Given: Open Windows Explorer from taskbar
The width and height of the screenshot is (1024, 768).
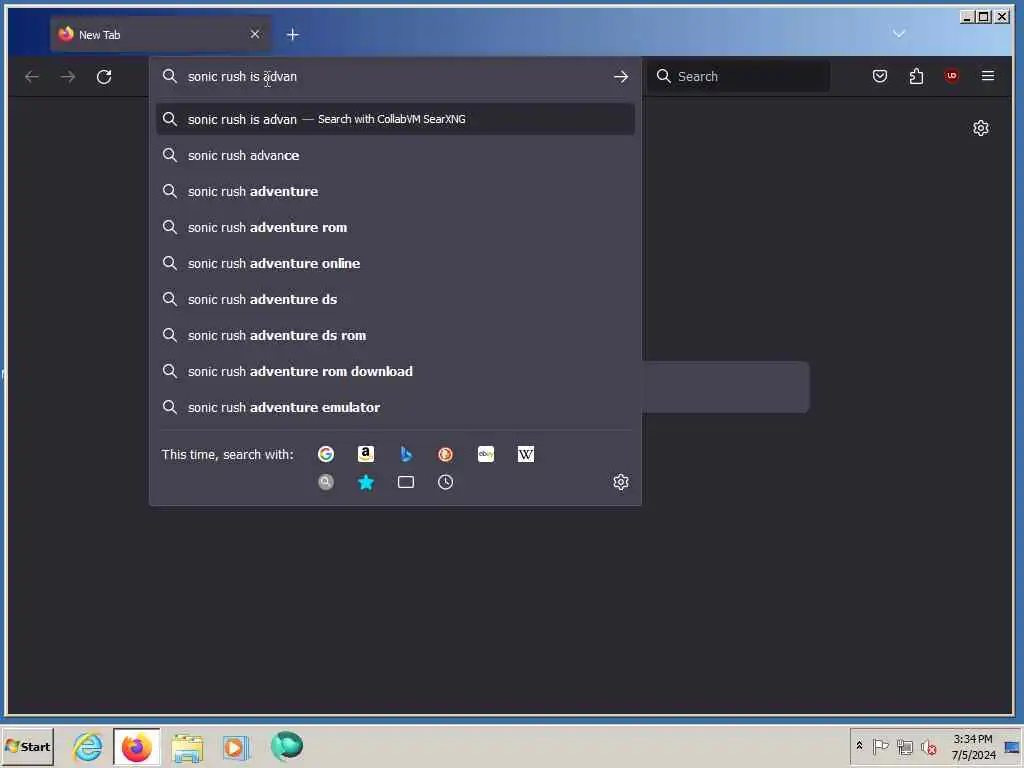Looking at the screenshot, I should pyautogui.click(x=187, y=746).
